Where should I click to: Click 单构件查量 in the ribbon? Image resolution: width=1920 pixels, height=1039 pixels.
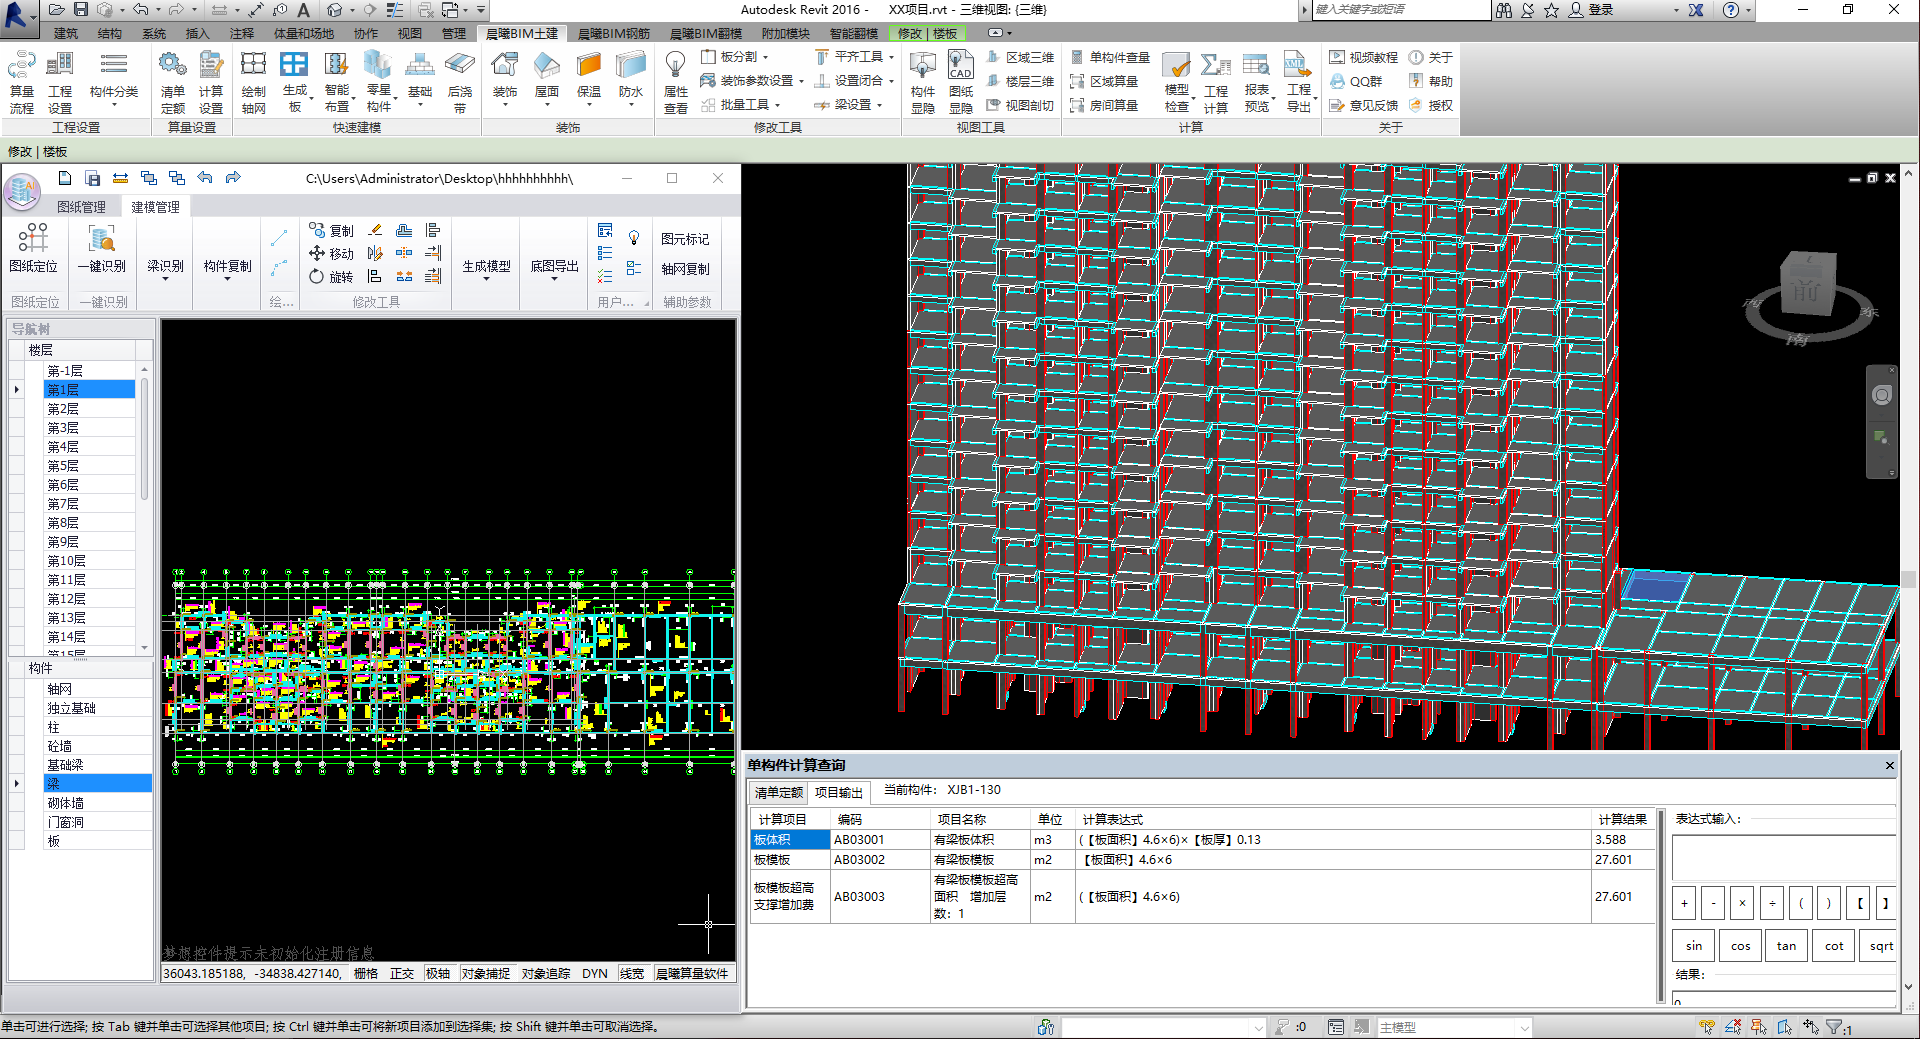(1110, 57)
